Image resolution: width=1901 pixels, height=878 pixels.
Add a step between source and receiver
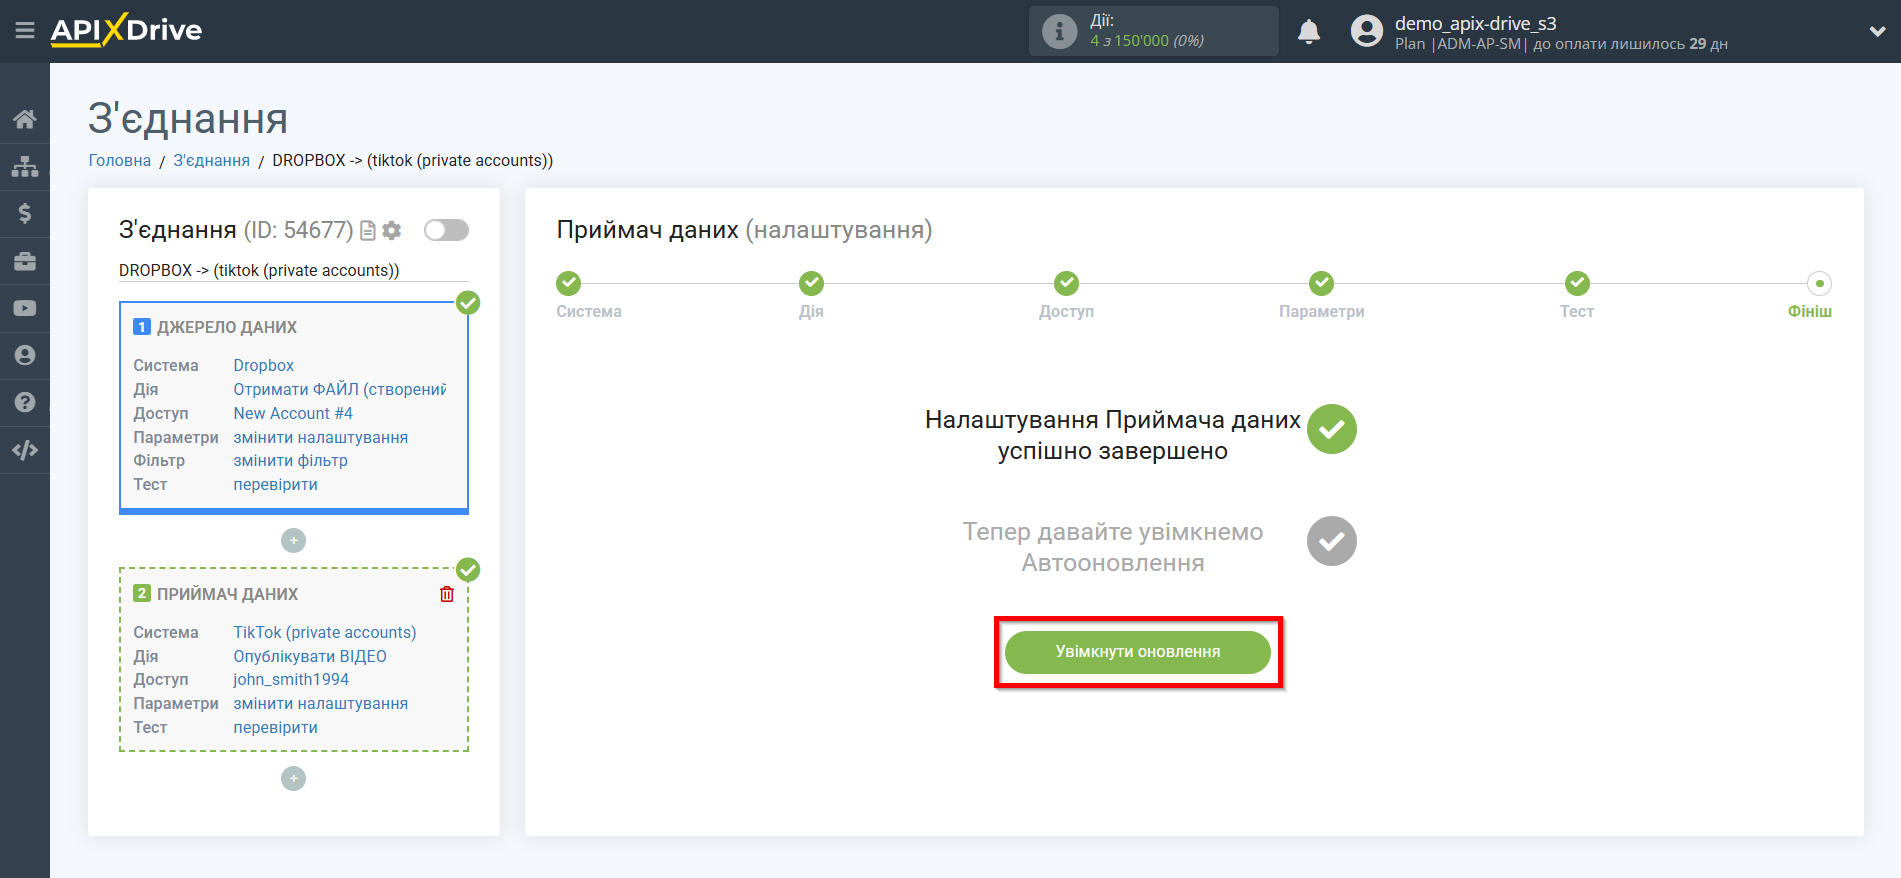tap(293, 540)
